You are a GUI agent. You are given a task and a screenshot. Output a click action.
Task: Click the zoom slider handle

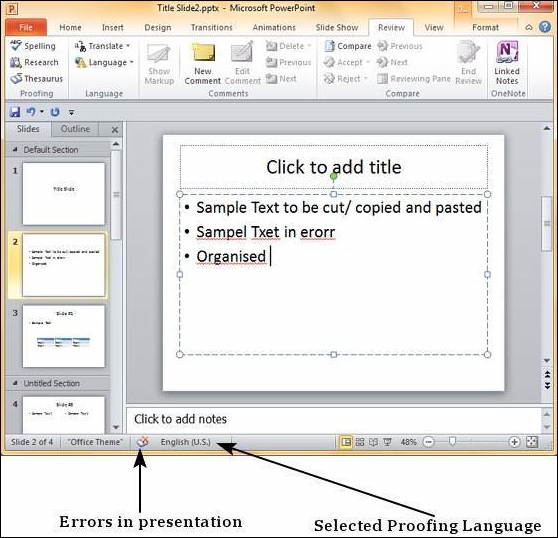pos(452,442)
